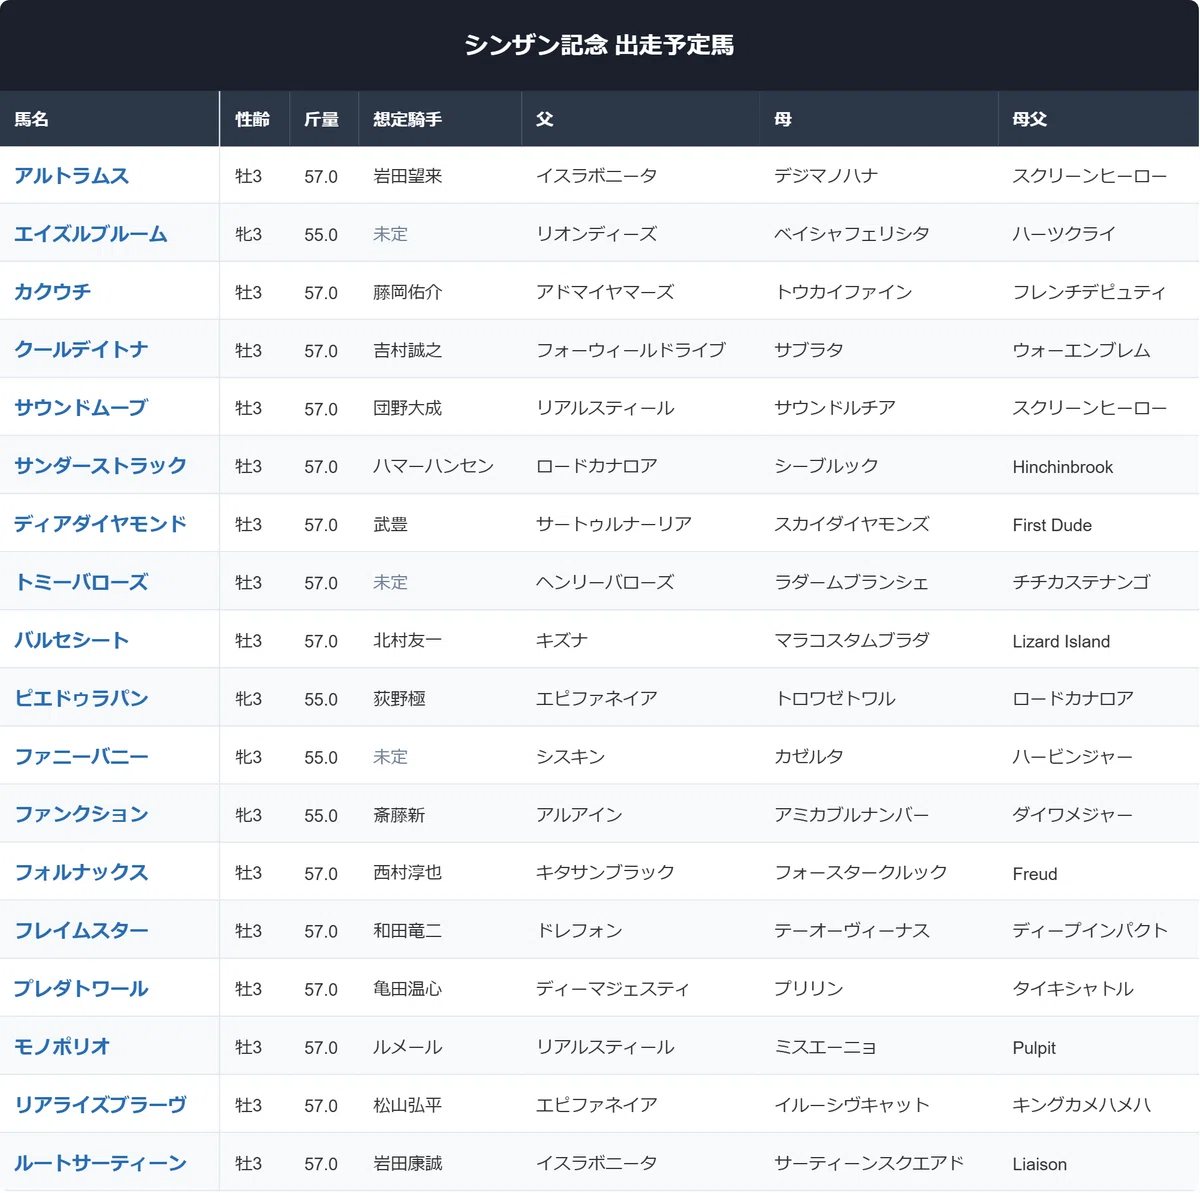Open the バルセシート horse link

72,640
